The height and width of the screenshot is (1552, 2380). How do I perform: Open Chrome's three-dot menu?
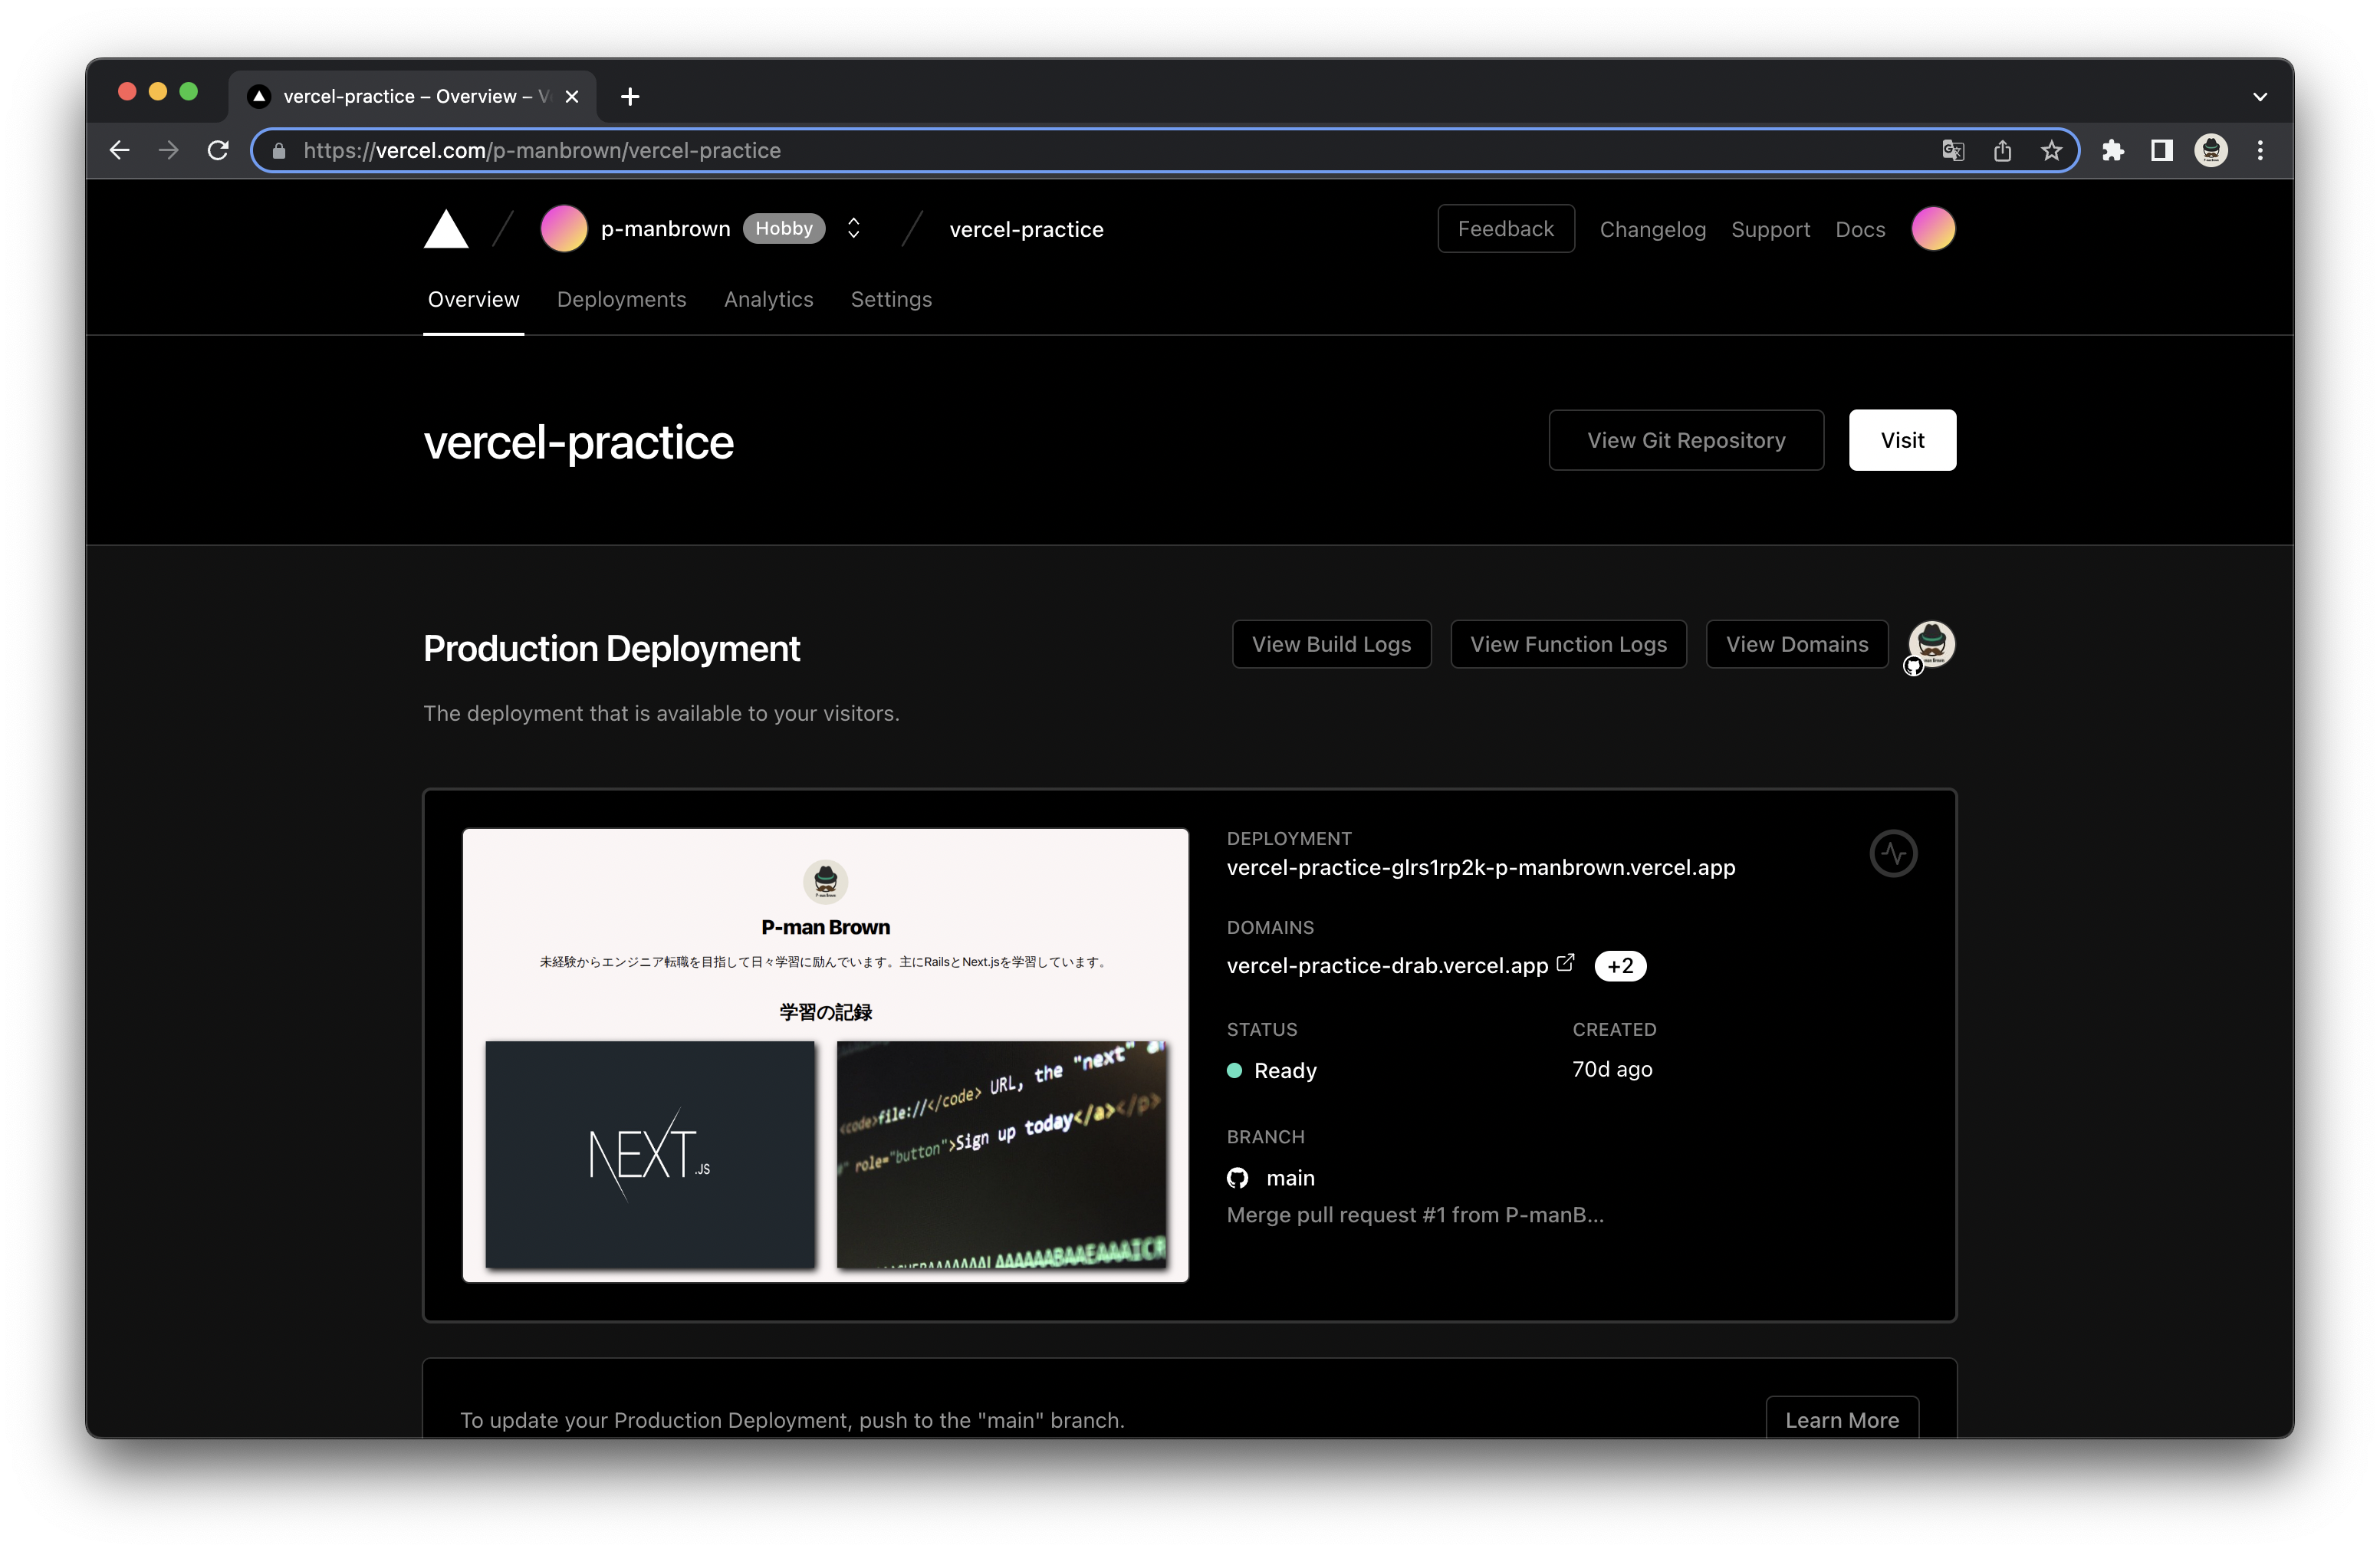(2260, 151)
